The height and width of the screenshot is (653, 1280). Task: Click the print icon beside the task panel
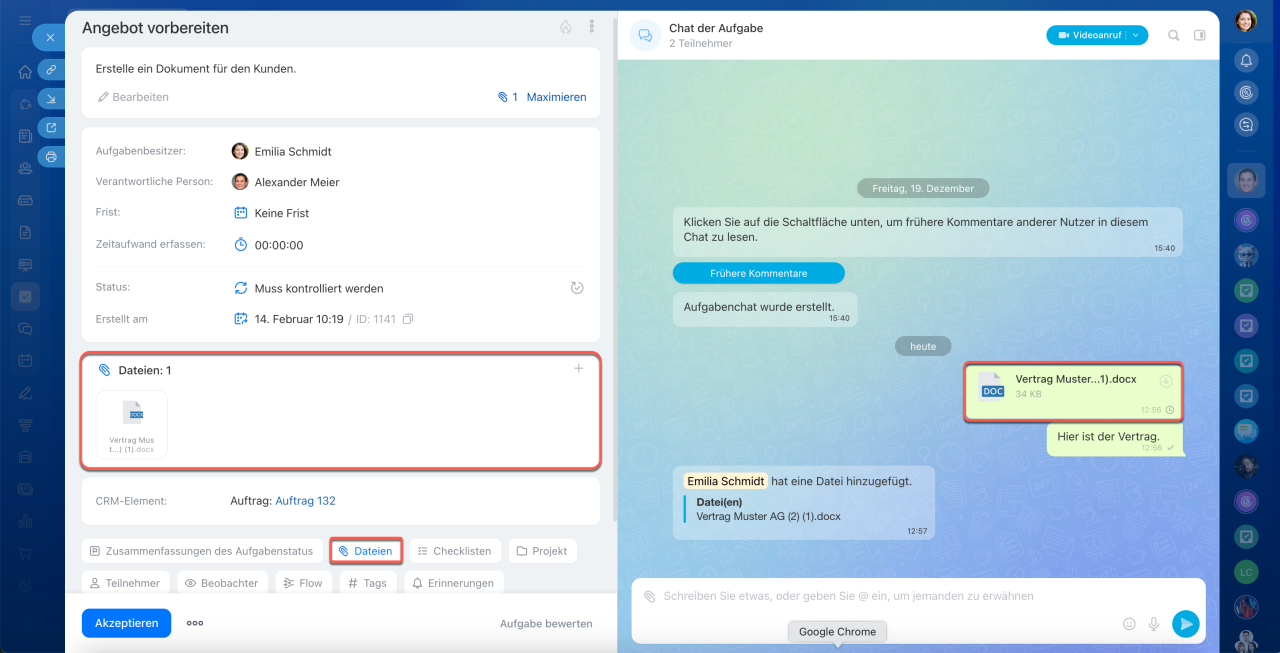click(51, 156)
